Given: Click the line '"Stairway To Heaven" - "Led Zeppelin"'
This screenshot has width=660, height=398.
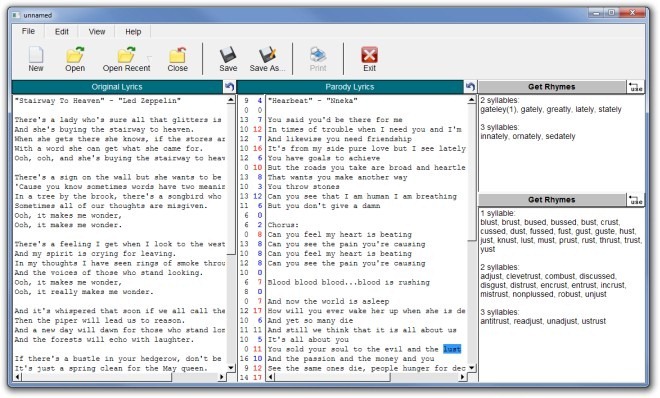Looking at the screenshot, I should click(x=98, y=101).
